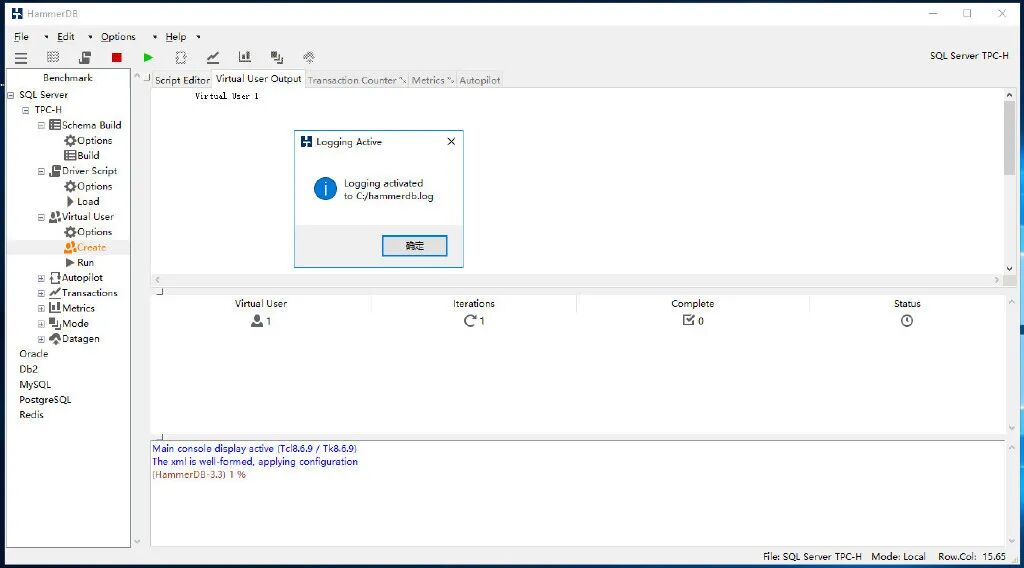Click the Mode tree icon
1024x568 pixels.
coord(55,323)
